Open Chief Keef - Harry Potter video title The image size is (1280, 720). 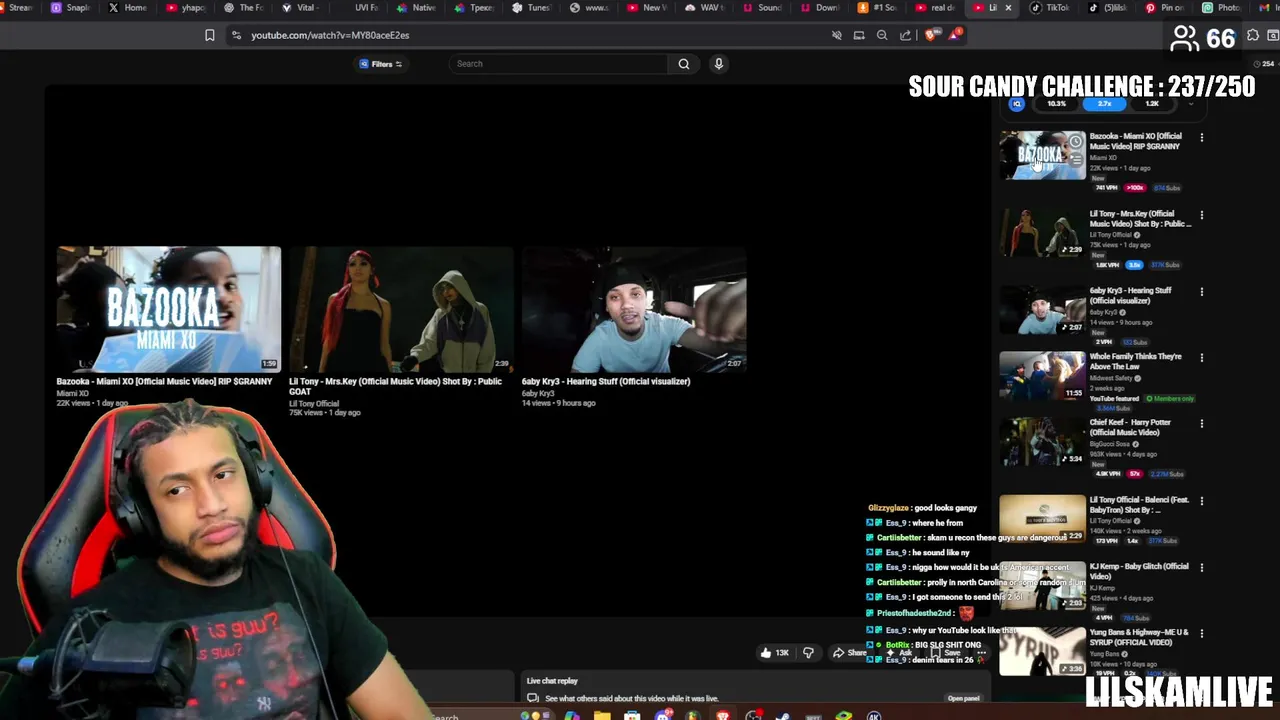(x=1130, y=427)
